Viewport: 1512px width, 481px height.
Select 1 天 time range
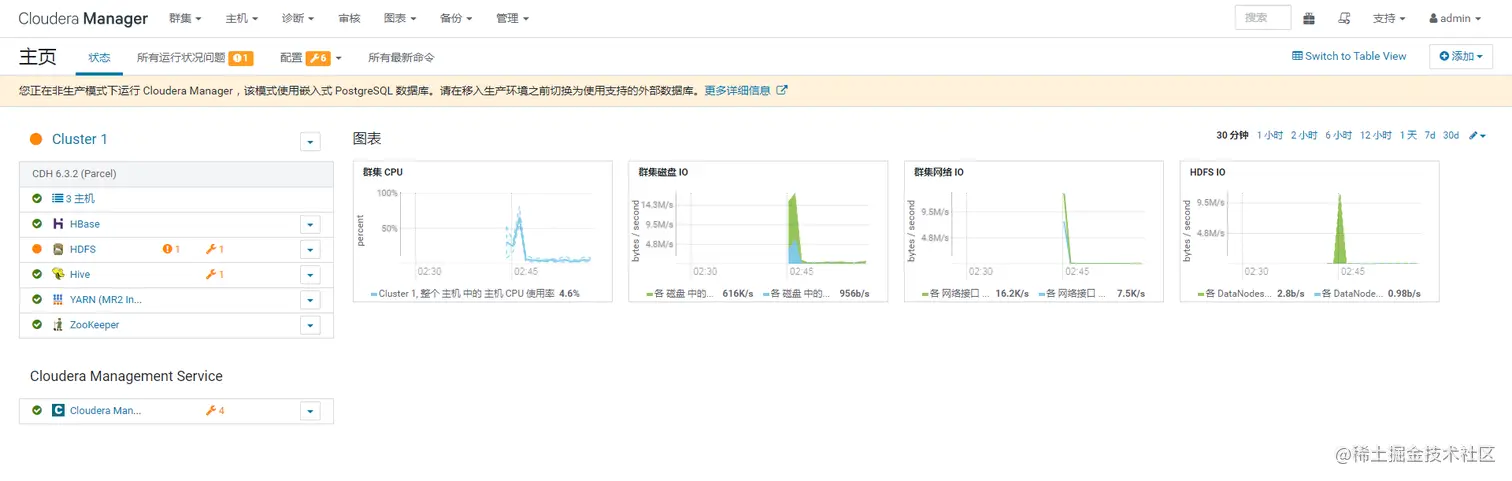pos(1408,135)
